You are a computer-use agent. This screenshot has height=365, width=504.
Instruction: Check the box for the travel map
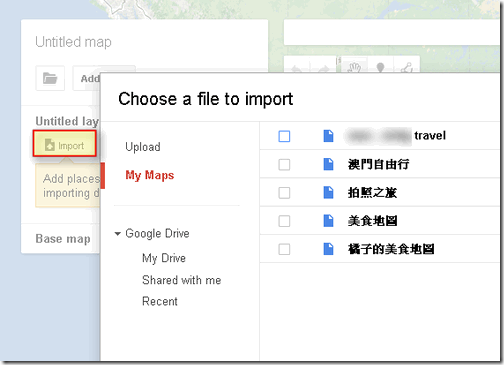coord(284,136)
